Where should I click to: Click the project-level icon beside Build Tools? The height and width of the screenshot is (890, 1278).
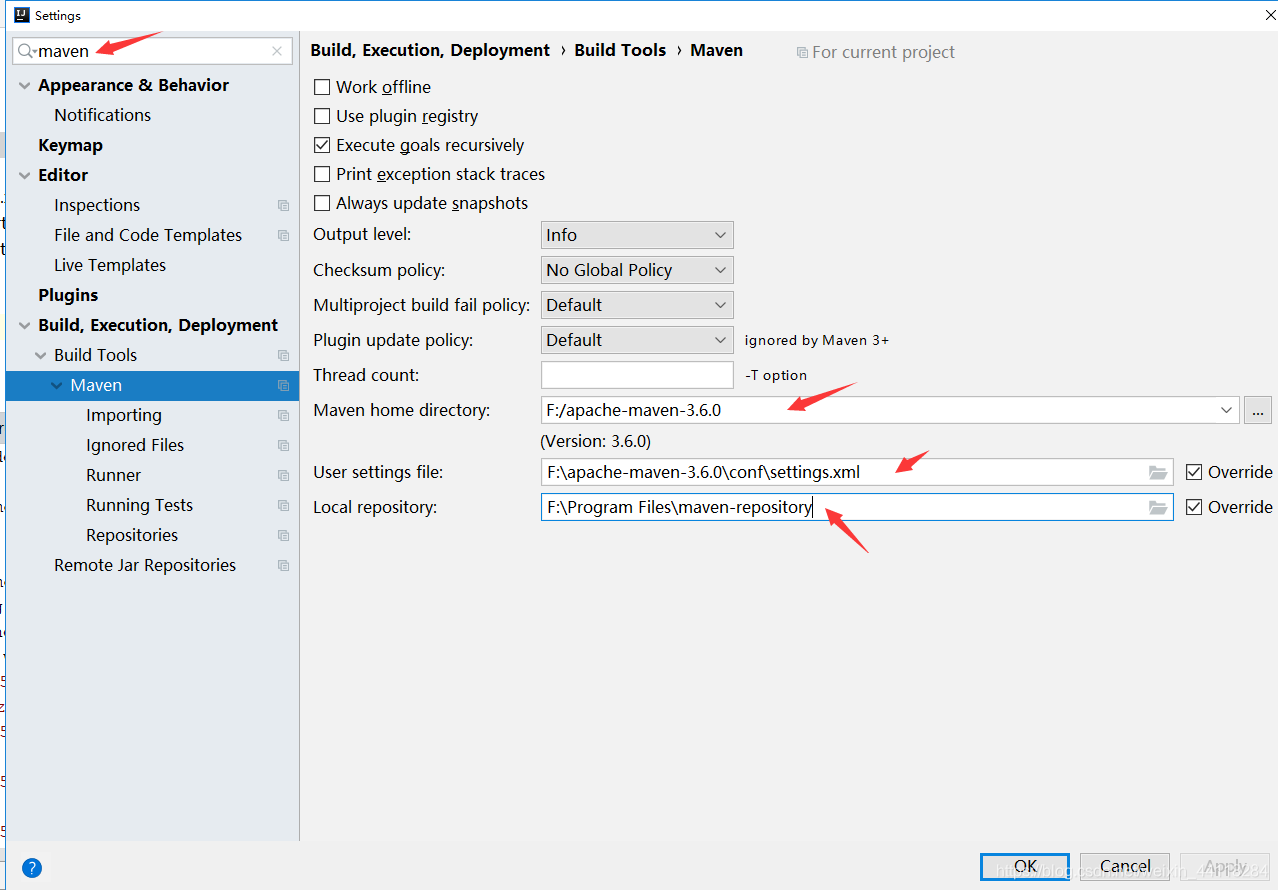click(283, 355)
